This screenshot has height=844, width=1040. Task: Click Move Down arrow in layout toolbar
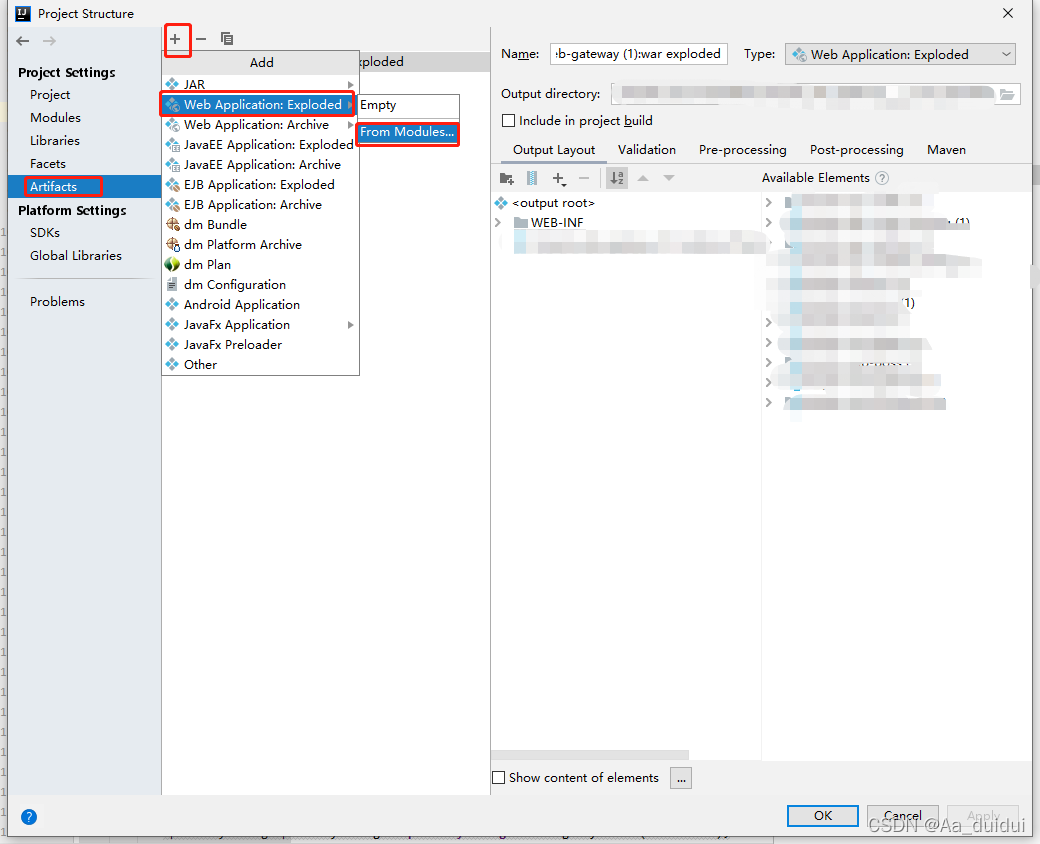tap(669, 178)
